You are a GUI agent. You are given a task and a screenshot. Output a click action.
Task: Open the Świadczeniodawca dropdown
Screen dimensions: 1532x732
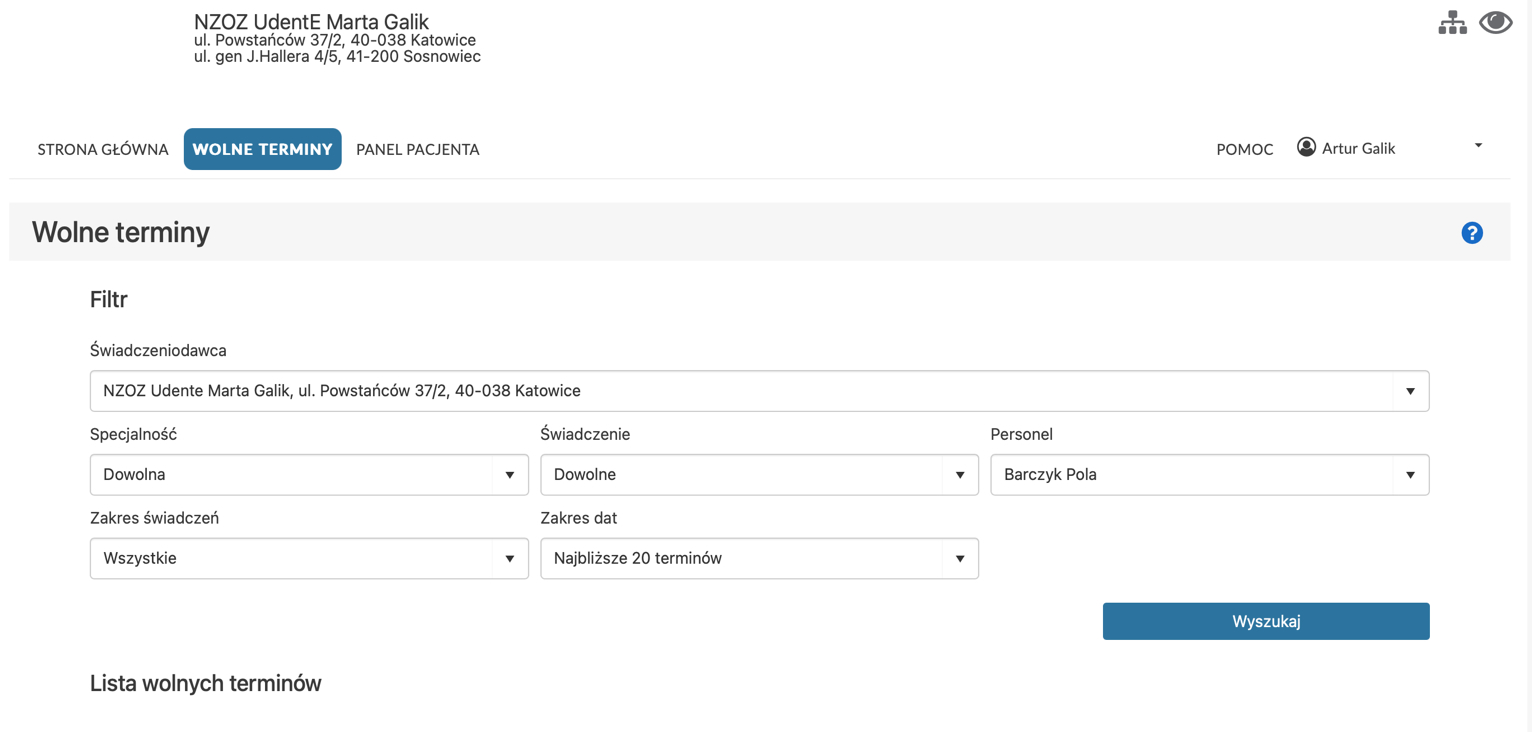point(740,391)
